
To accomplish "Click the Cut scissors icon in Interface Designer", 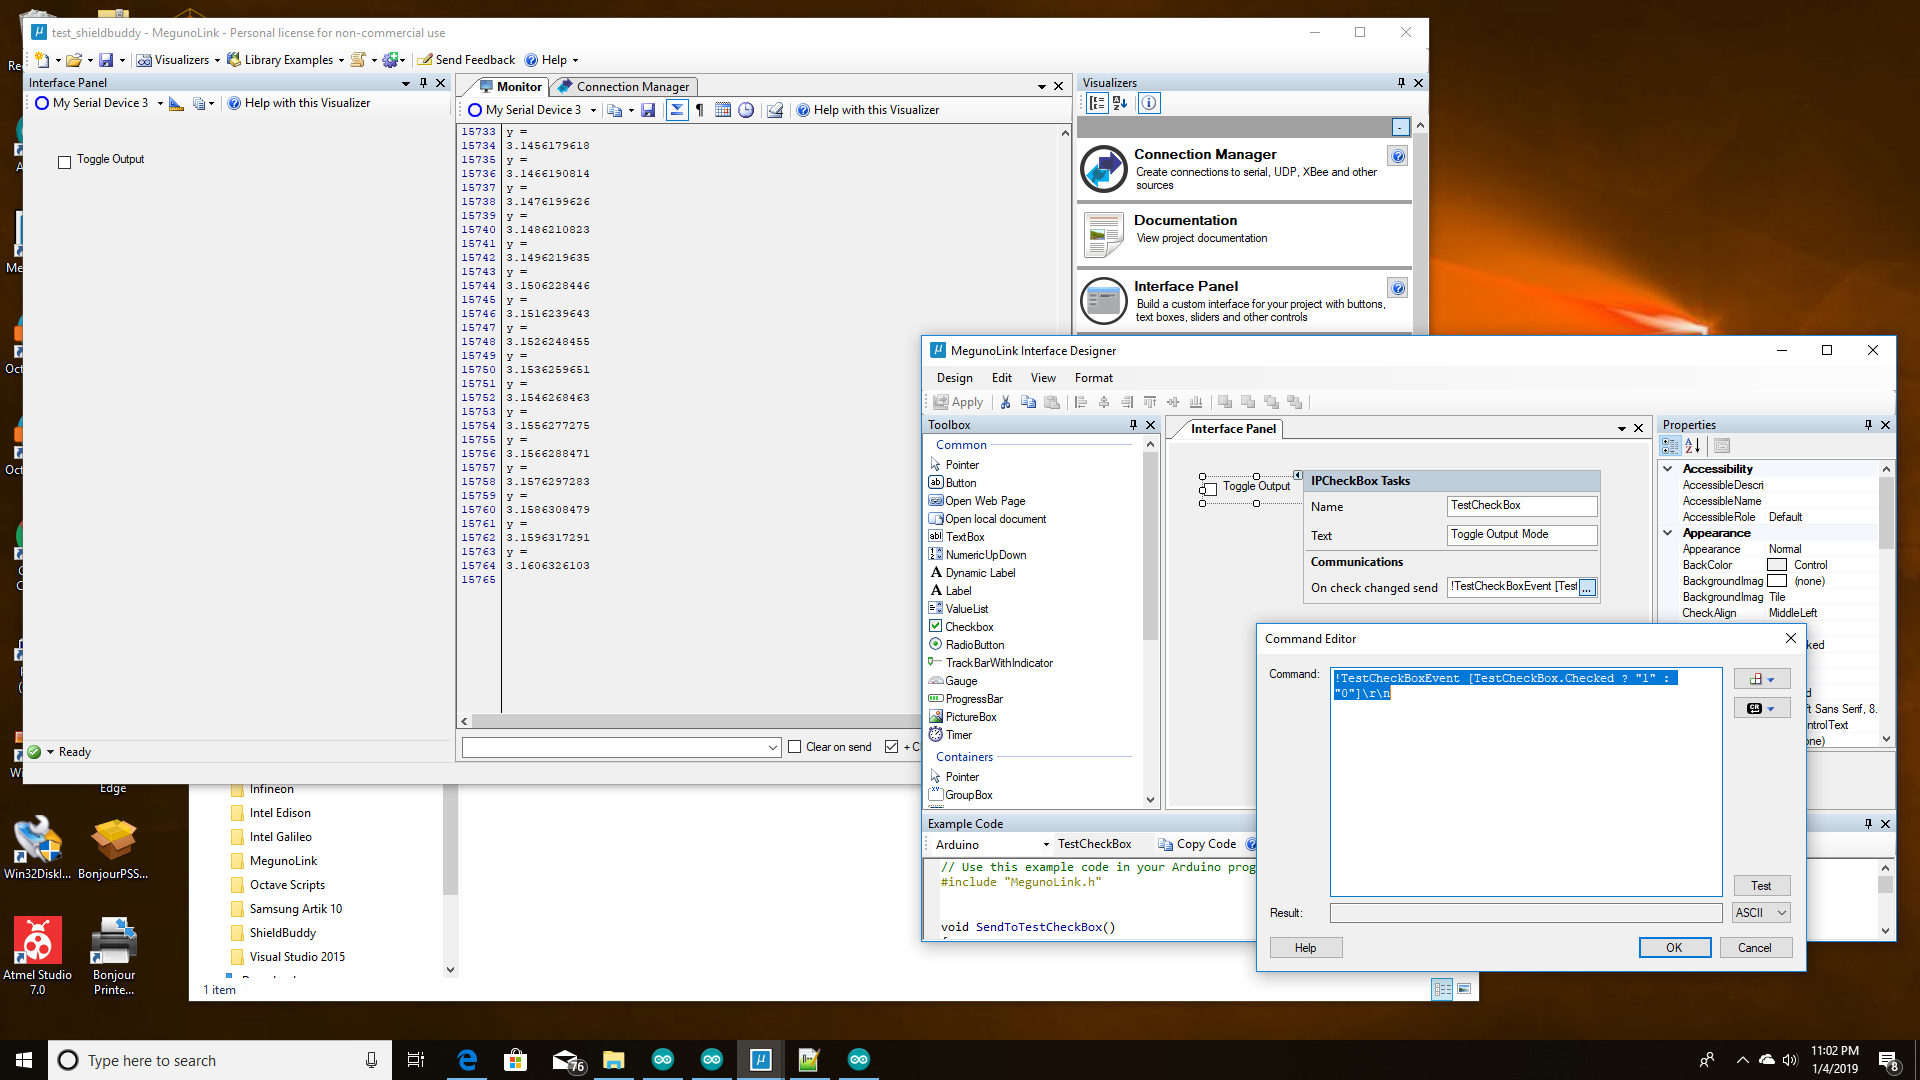I will (x=1005, y=402).
